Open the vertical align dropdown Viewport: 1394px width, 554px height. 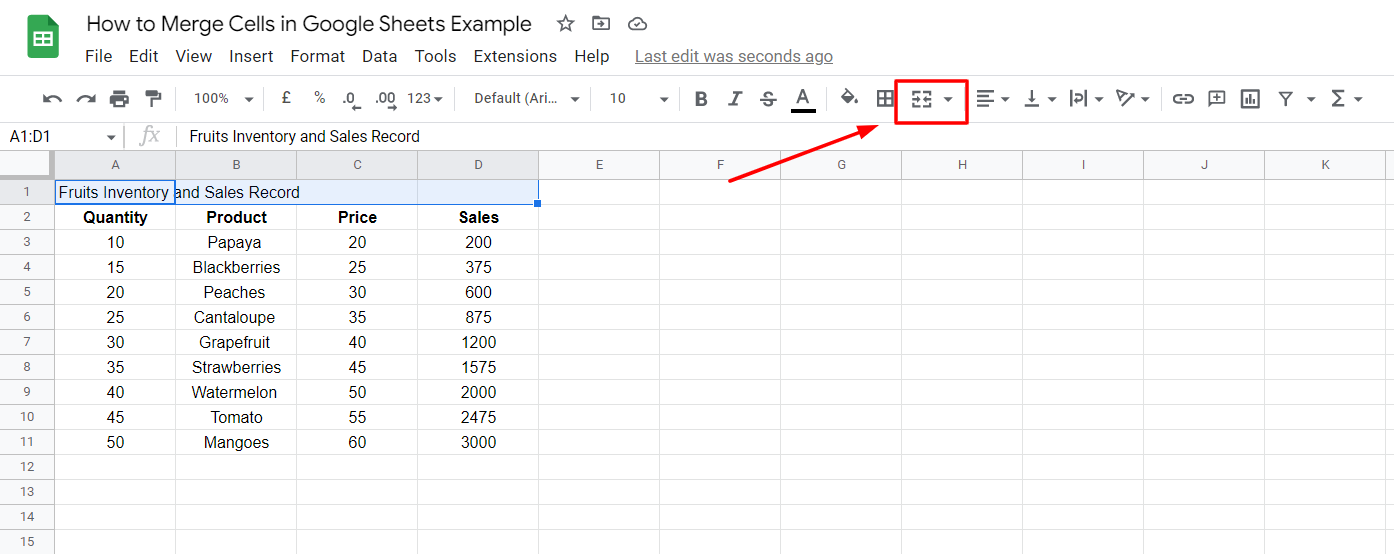pos(1040,99)
